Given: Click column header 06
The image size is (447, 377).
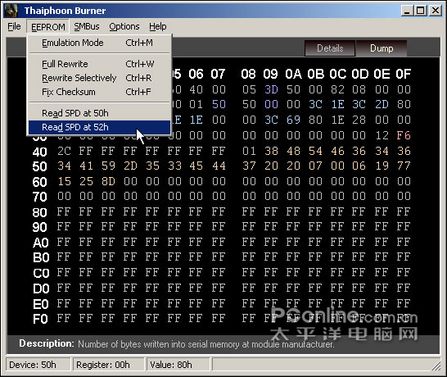Looking at the screenshot, I should tap(196, 74).
